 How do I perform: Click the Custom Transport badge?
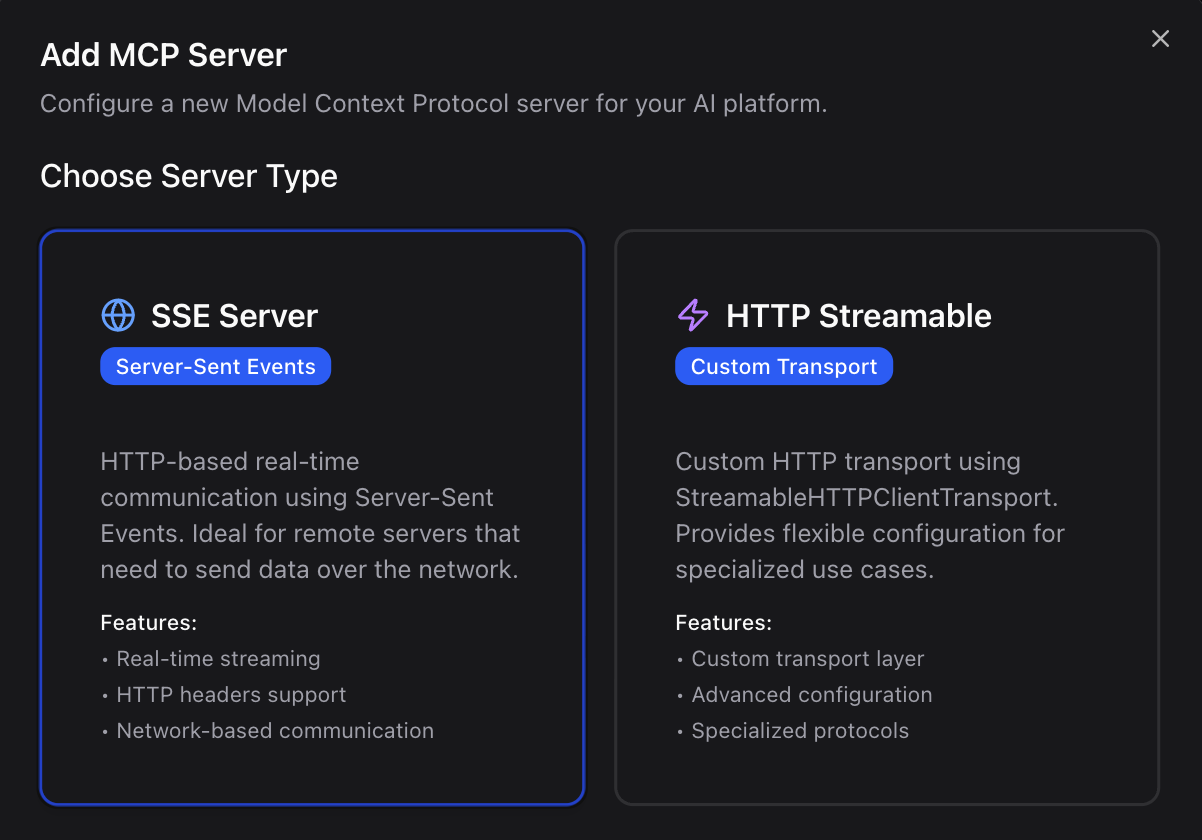(783, 366)
